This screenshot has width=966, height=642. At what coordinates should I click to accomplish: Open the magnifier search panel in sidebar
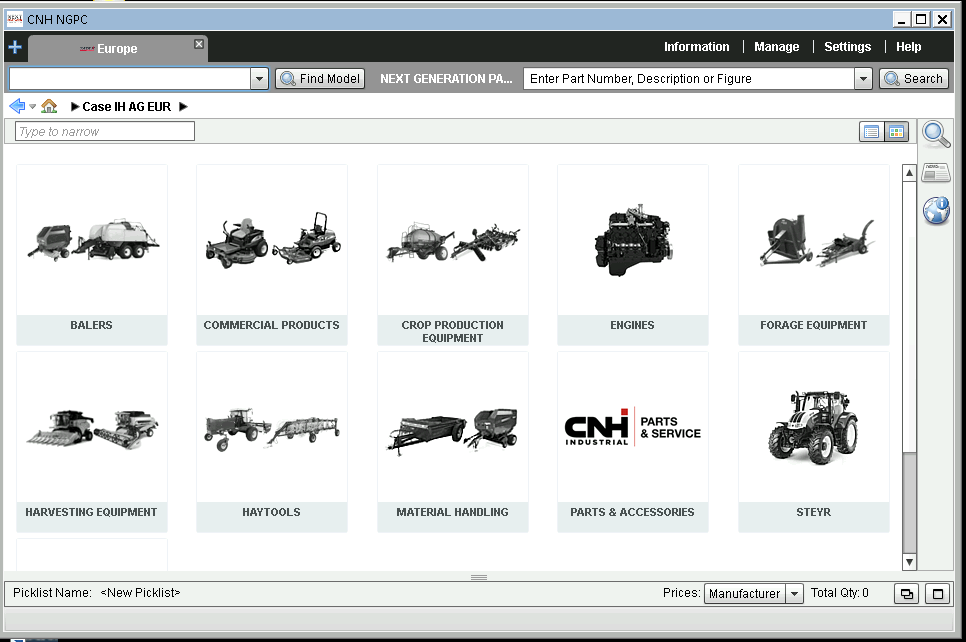935,134
